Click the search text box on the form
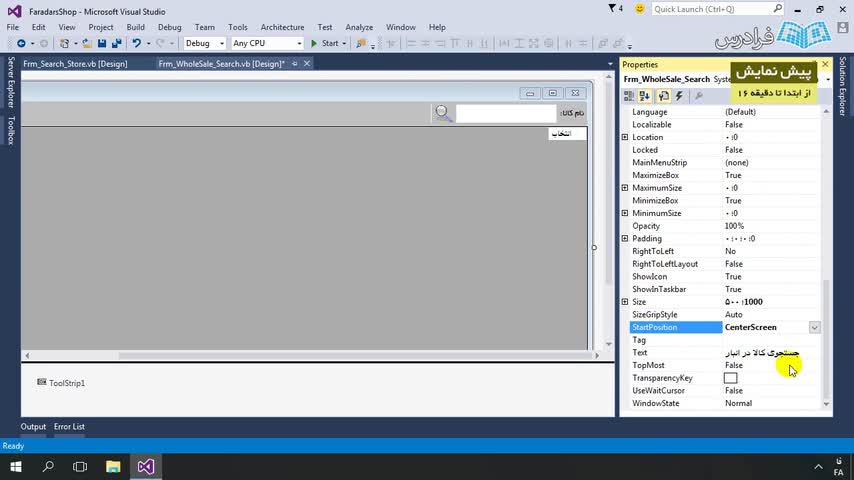This screenshot has height=480, width=854. pyautogui.click(x=505, y=113)
